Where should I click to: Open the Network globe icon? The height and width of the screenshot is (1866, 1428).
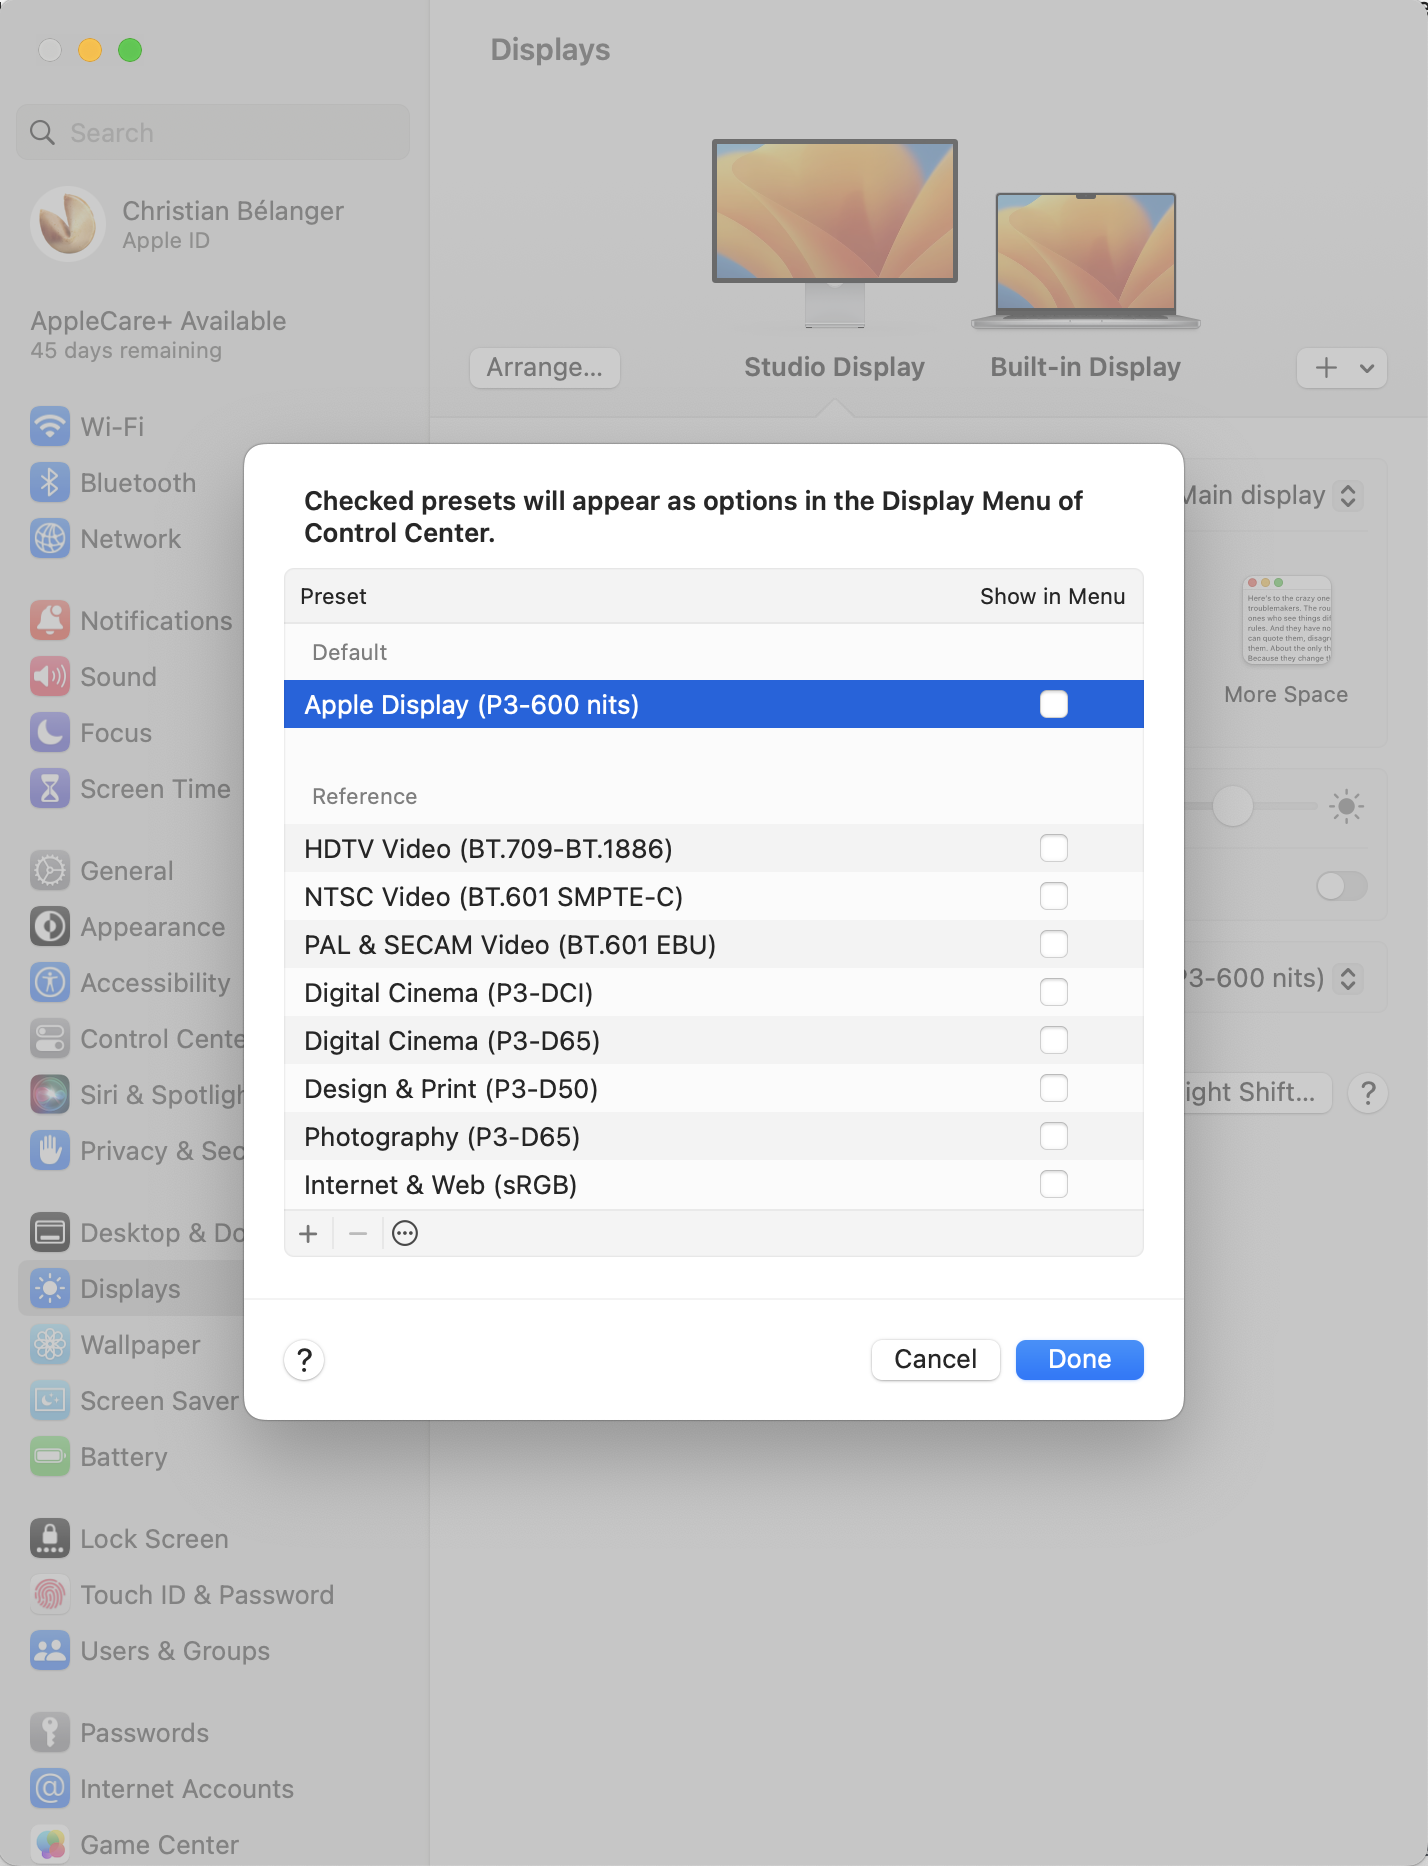50,539
